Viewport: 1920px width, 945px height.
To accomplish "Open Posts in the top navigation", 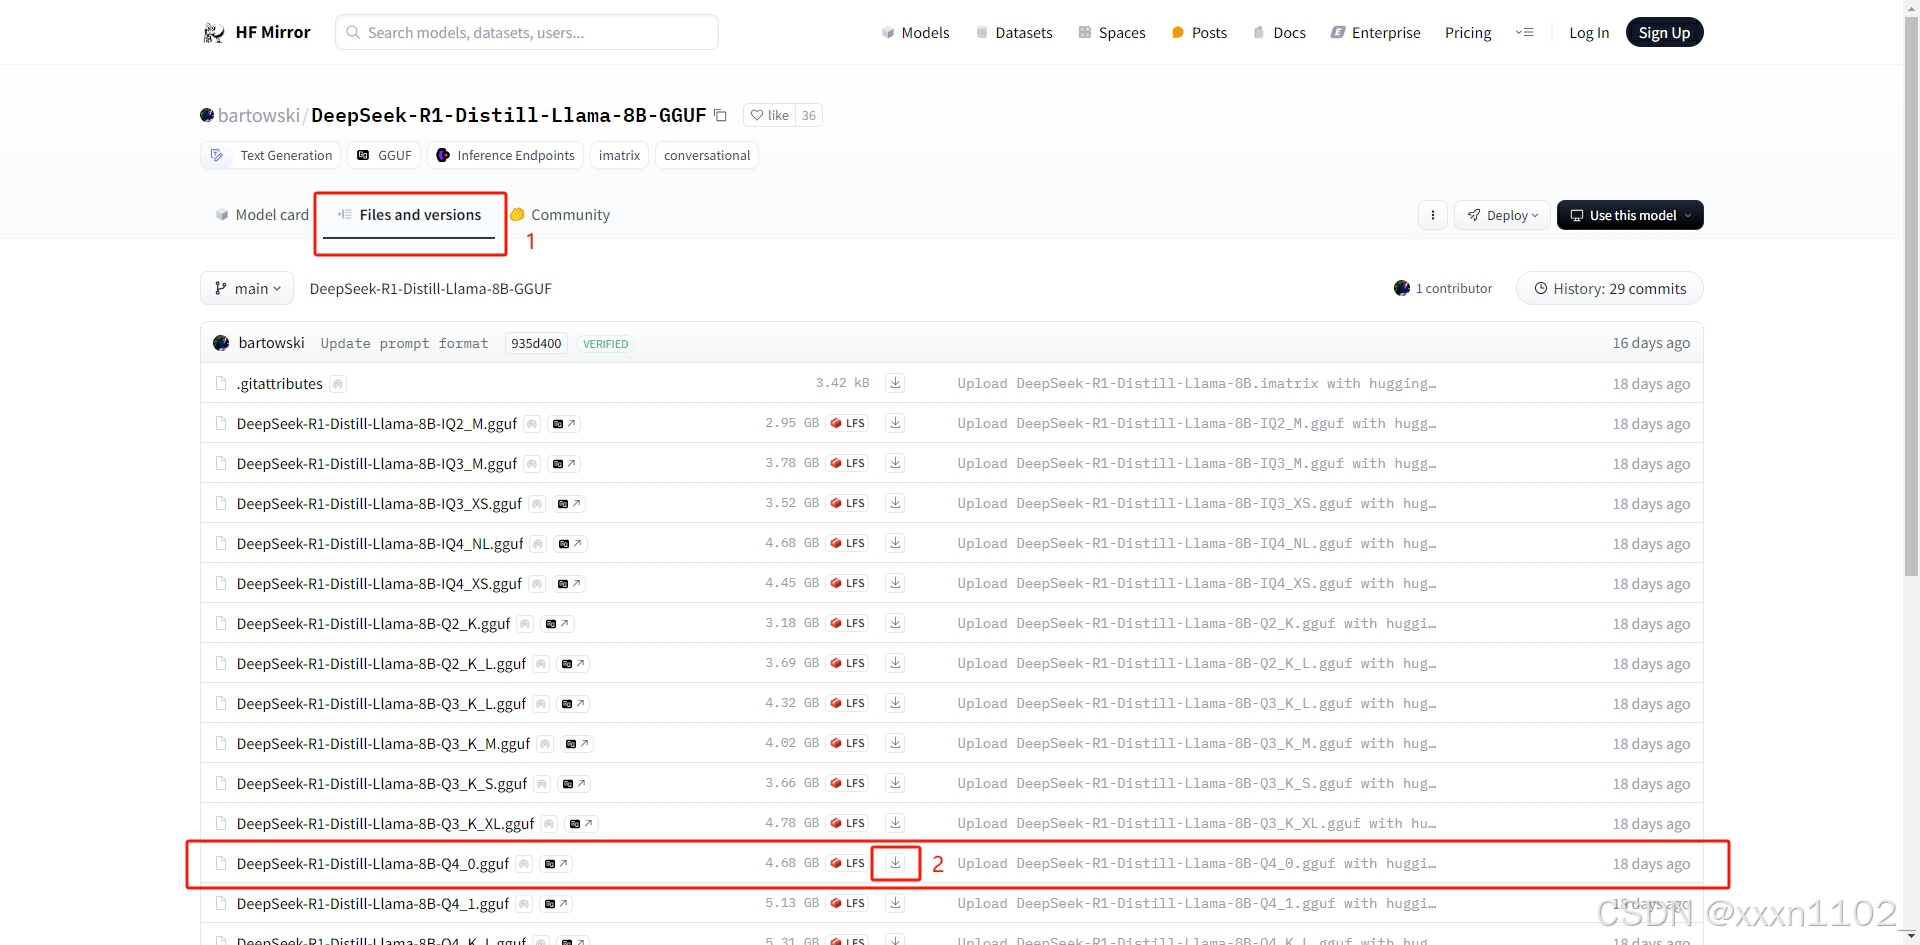I will [1199, 32].
